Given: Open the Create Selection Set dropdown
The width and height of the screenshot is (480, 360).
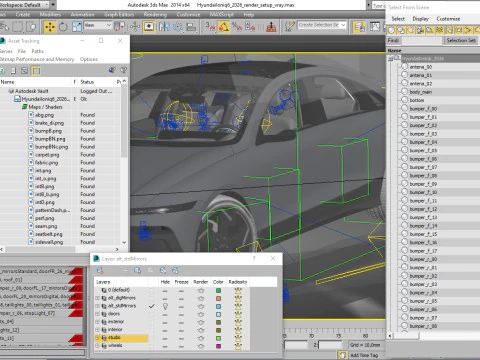Looking at the screenshot, I should tap(322, 25).
